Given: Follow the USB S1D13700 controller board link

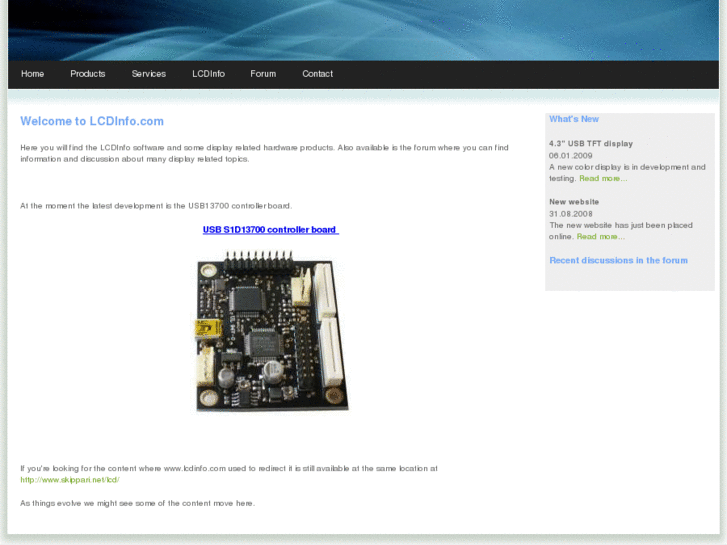Looking at the screenshot, I should coord(271,230).
